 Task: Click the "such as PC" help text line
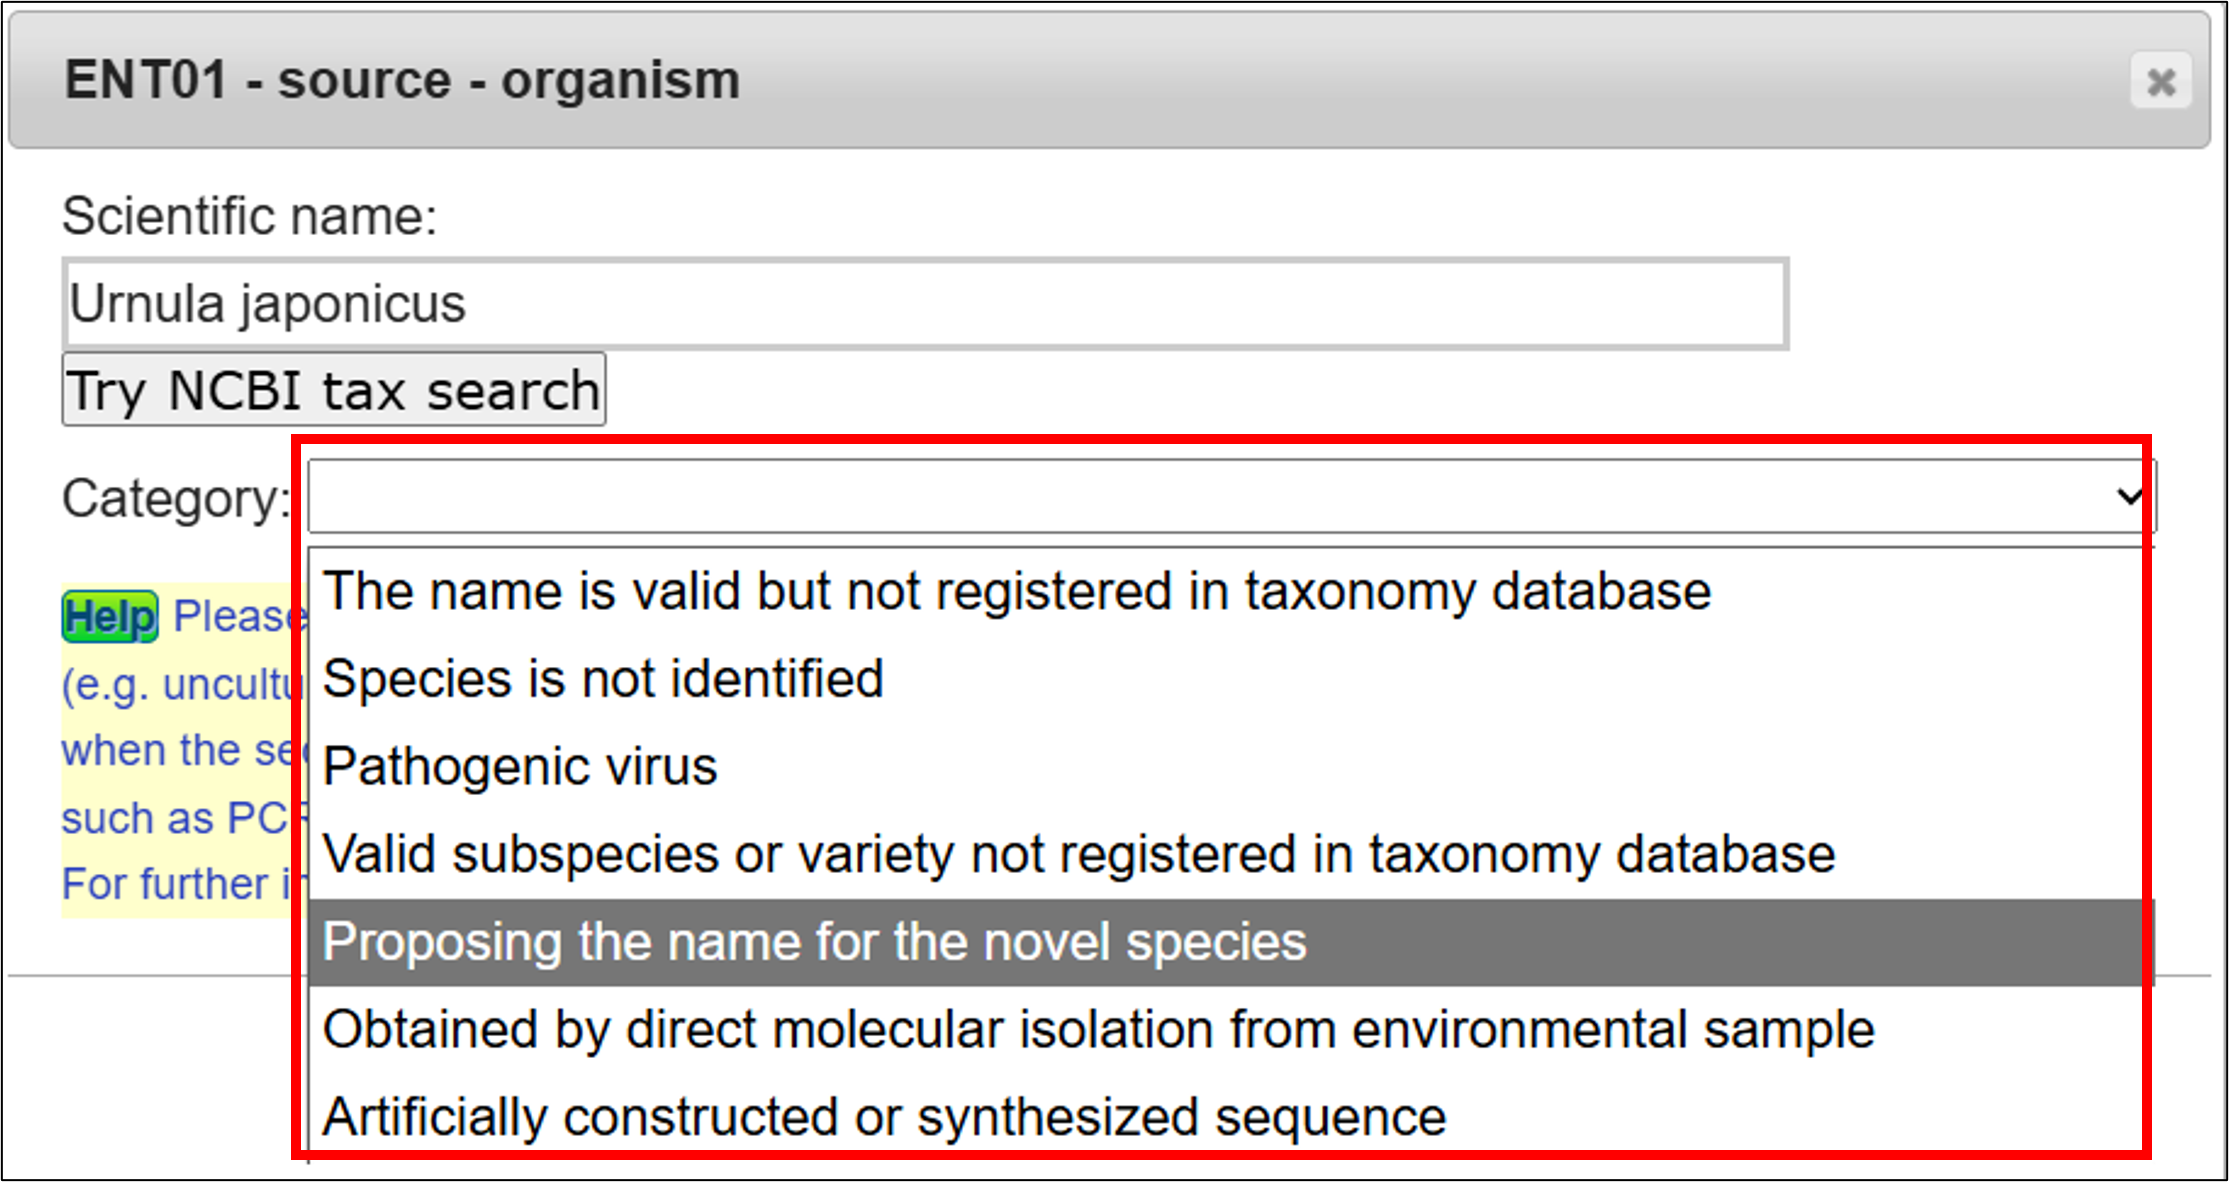coord(175,818)
